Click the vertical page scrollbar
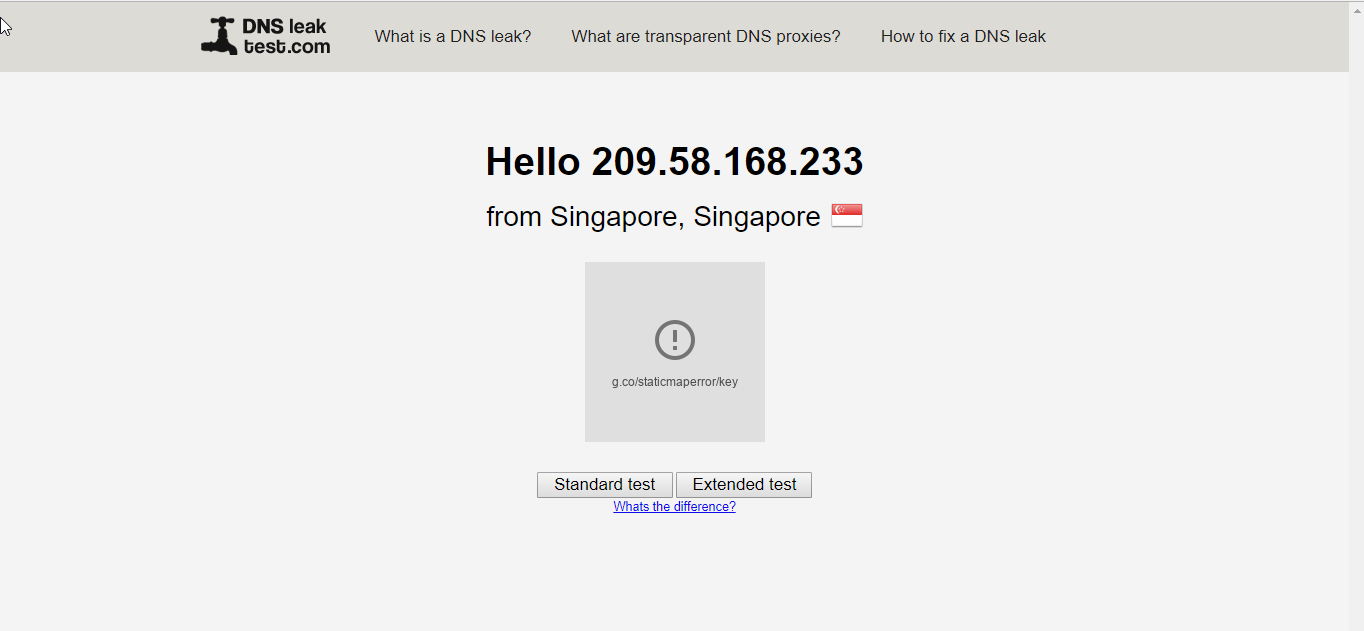This screenshot has height=631, width=1364. pos(1356,316)
